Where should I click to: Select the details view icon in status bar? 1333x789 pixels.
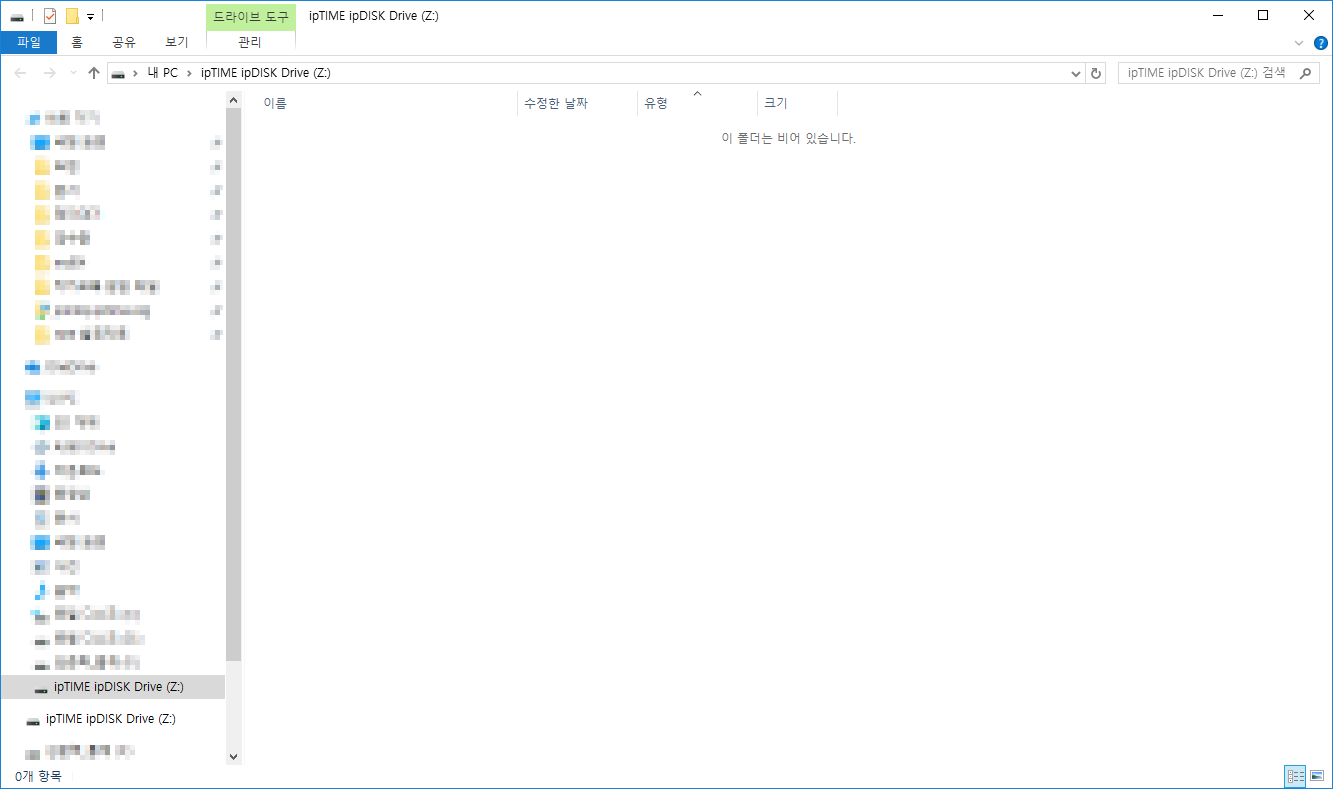pos(1296,776)
